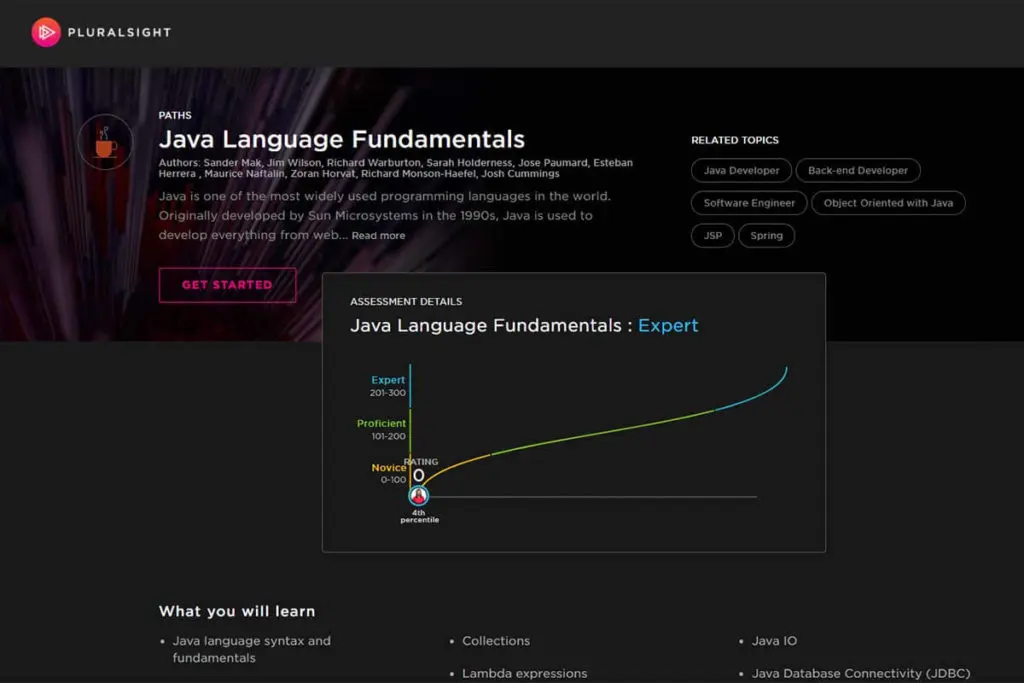Click the RELATED TOPICS heading
Viewport: 1024px width, 683px height.
coord(735,140)
